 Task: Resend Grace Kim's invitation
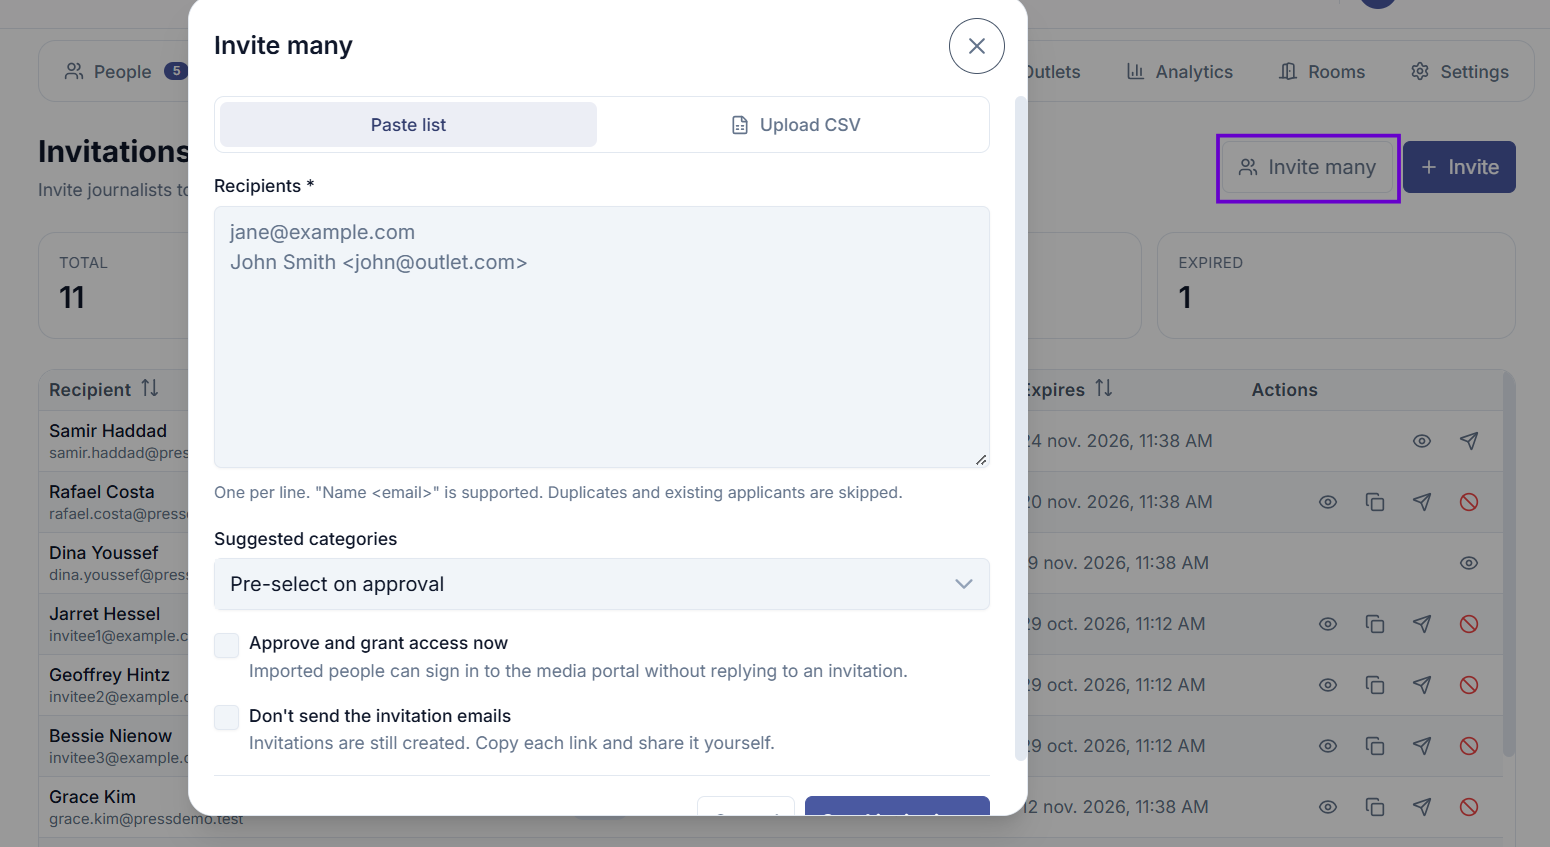tap(1422, 807)
